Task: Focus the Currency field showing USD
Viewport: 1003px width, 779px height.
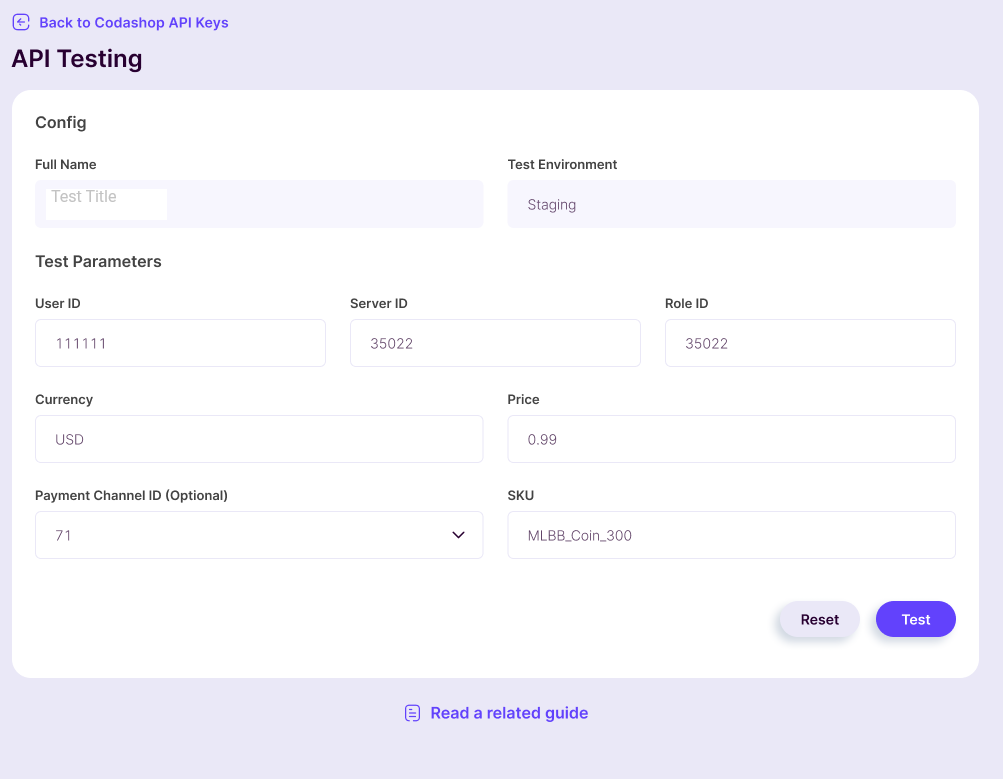Action: point(259,439)
